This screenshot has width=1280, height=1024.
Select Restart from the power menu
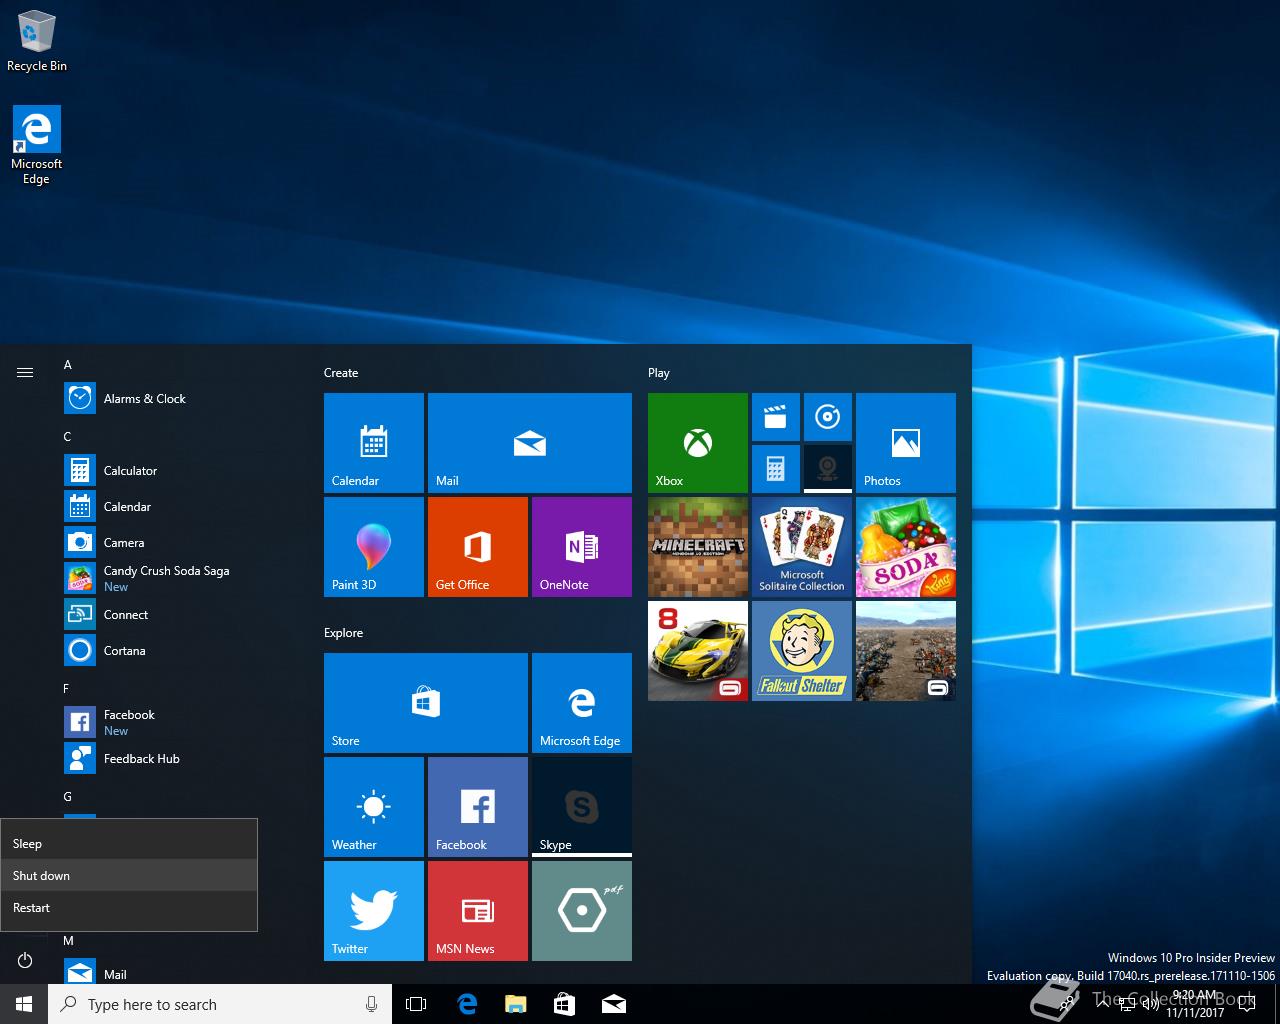129,907
